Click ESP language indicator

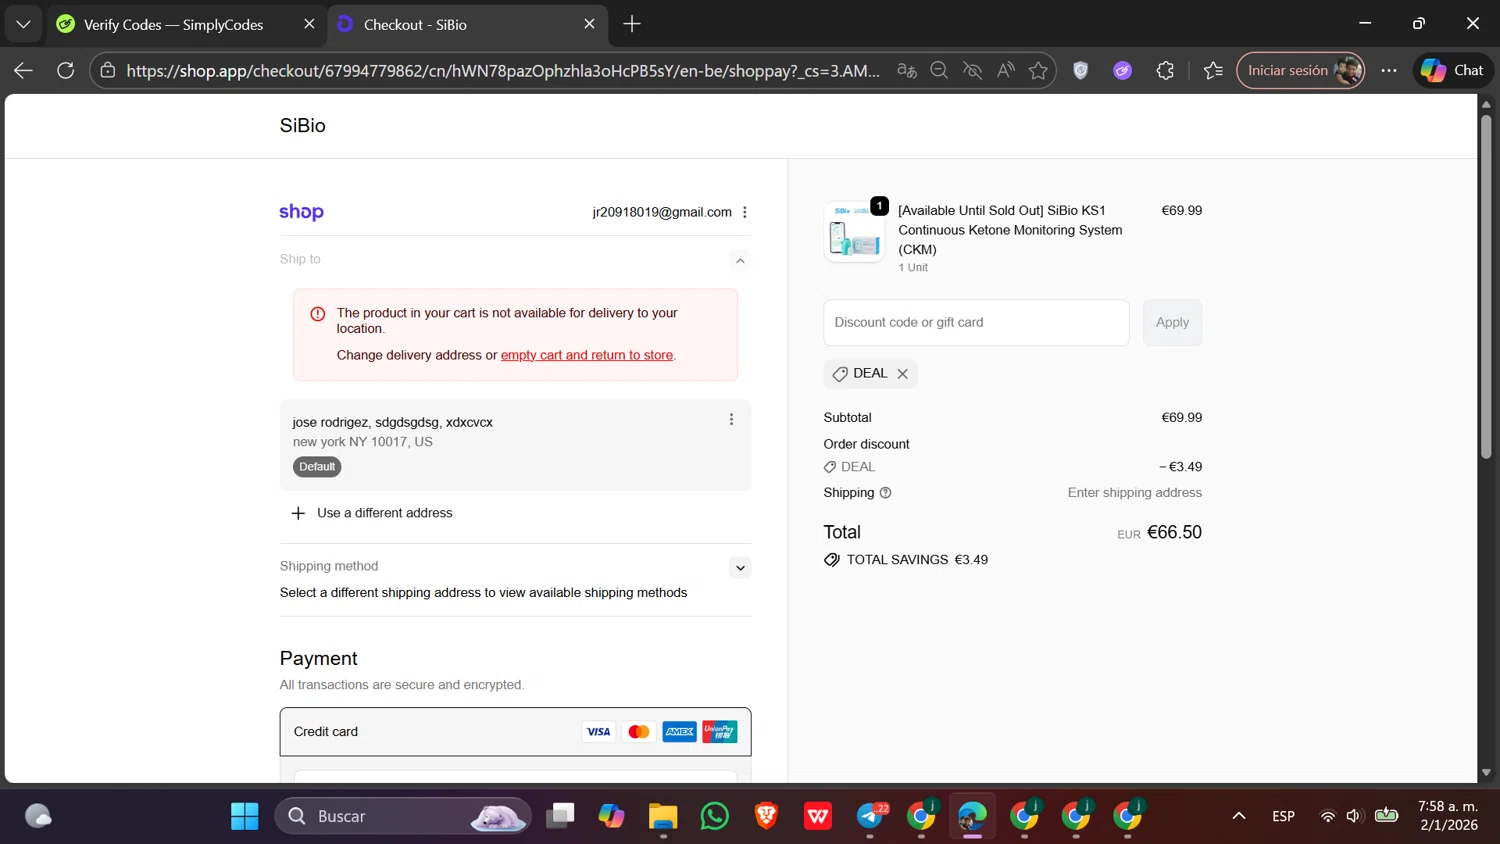click(x=1284, y=816)
